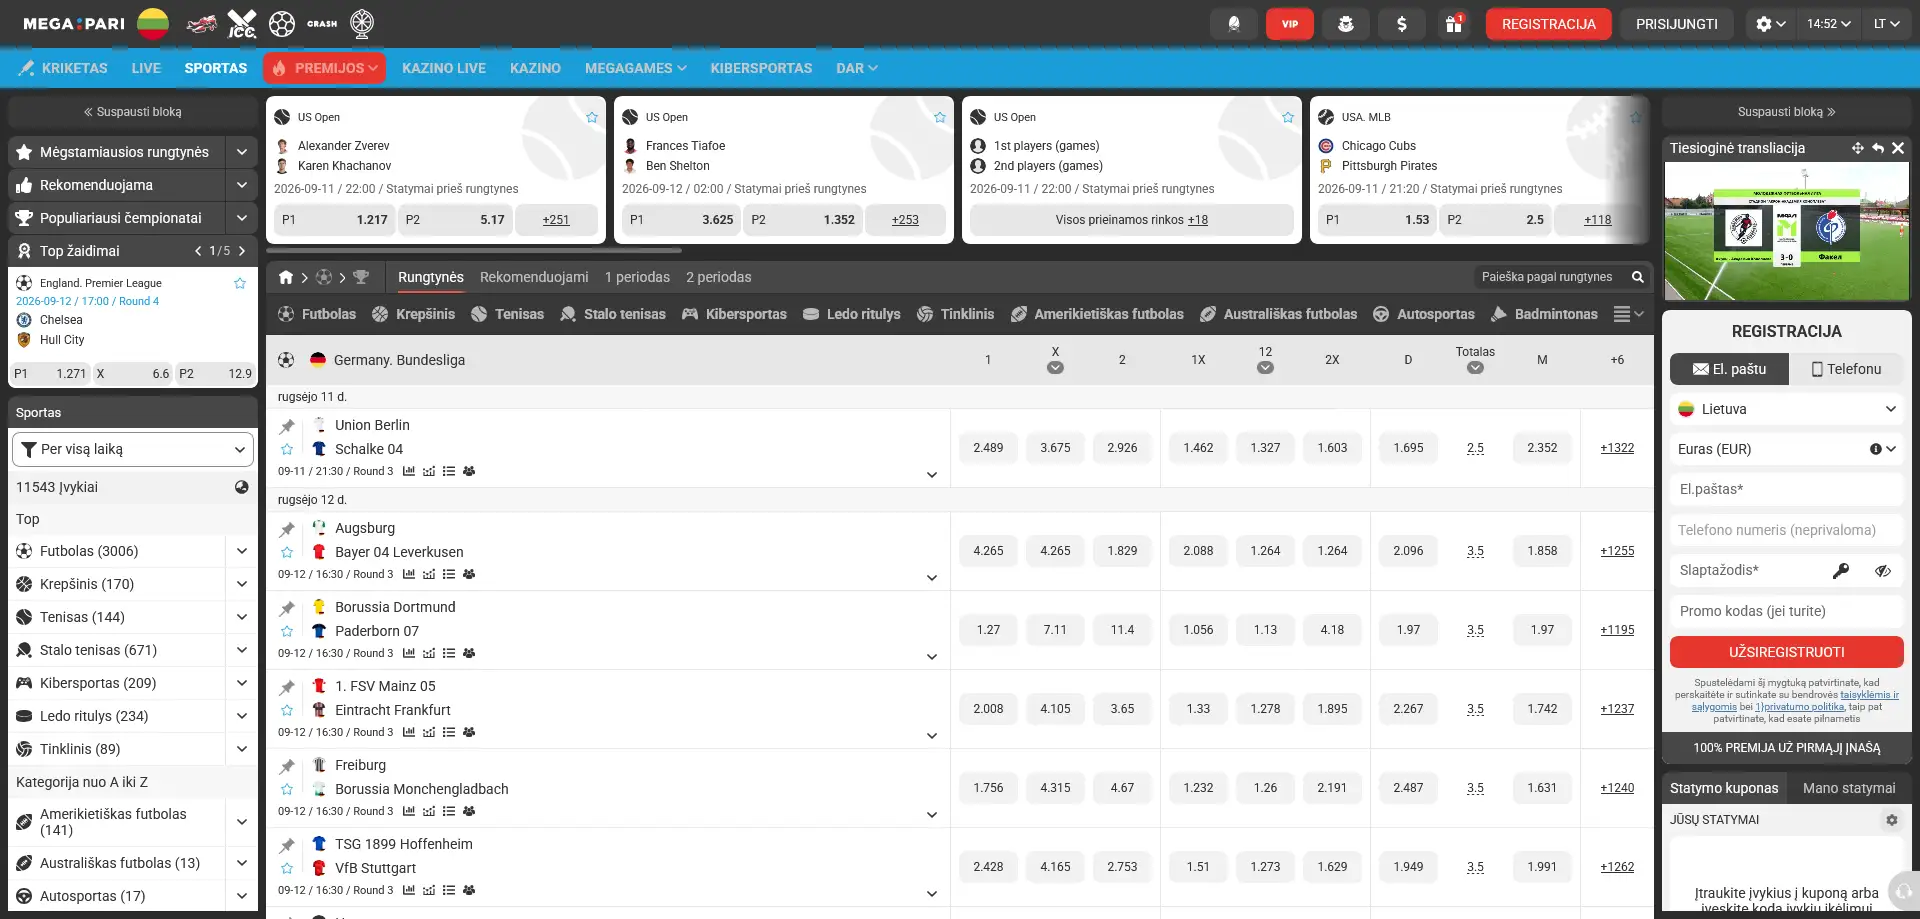Select Tenisas in the sports bar
This screenshot has height=919, width=1920.
[x=508, y=314]
